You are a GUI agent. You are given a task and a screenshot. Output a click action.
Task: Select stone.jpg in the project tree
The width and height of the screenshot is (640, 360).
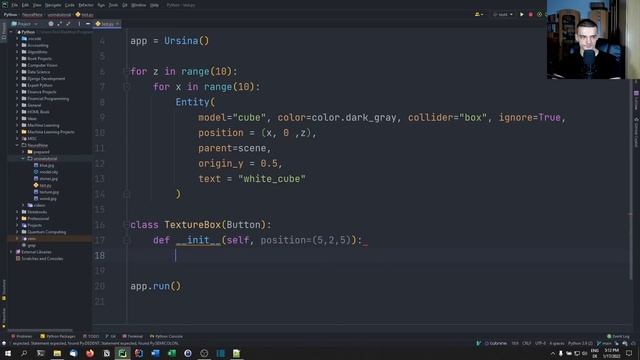(x=45, y=178)
